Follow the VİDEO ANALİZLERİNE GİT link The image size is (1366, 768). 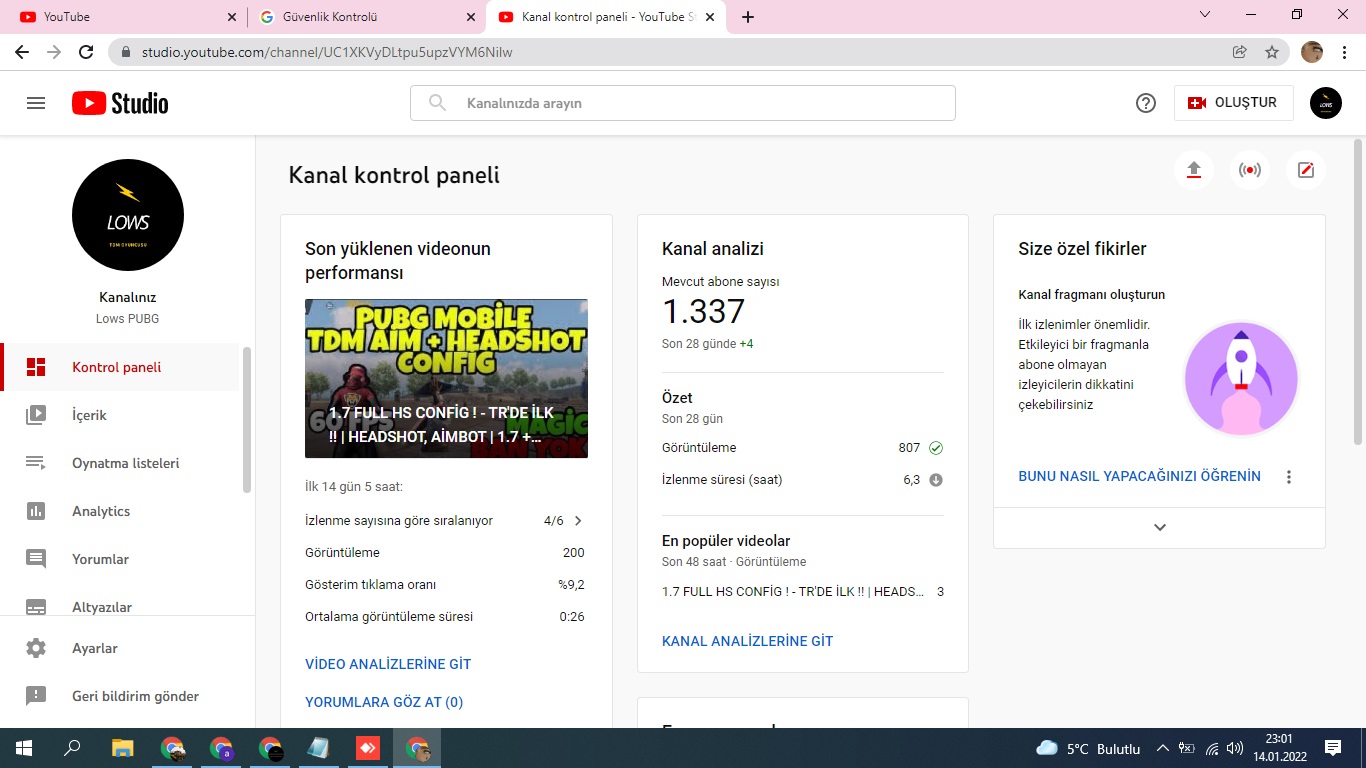pos(388,664)
